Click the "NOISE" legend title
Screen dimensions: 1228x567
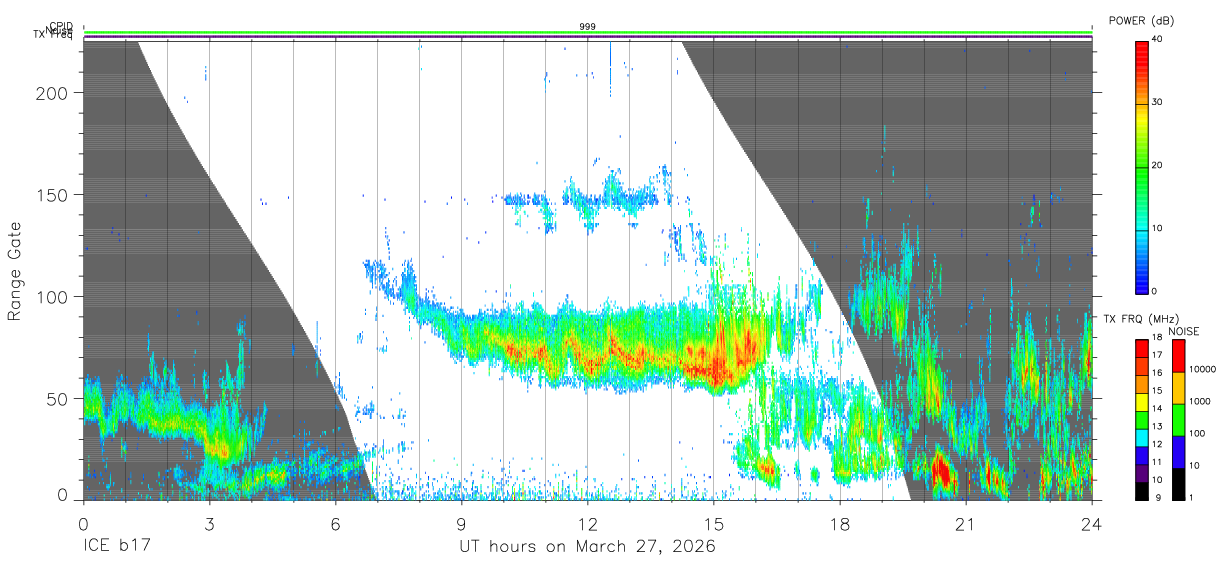coord(1183,331)
